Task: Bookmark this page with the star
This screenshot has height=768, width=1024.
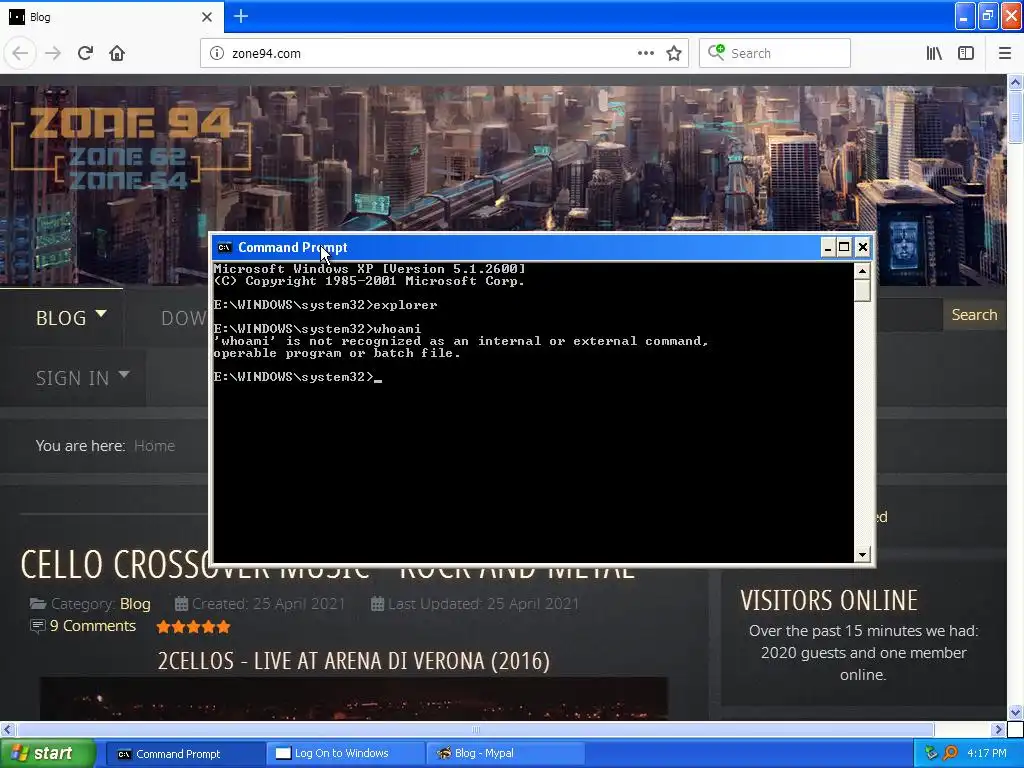Action: (x=674, y=53)
